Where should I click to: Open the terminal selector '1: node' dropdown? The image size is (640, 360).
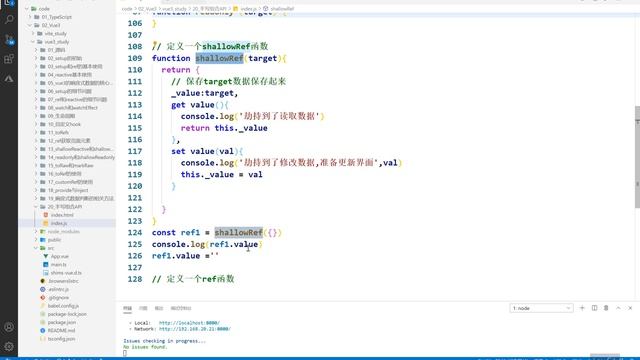pos(541,308)
